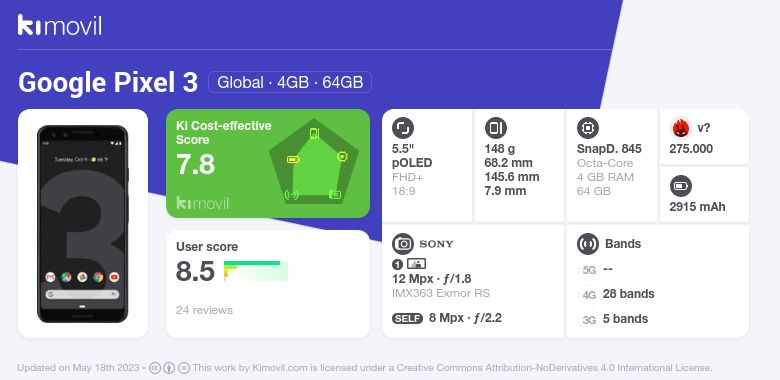
Task: Click the screen size display icon
Action: pos(403,128)
